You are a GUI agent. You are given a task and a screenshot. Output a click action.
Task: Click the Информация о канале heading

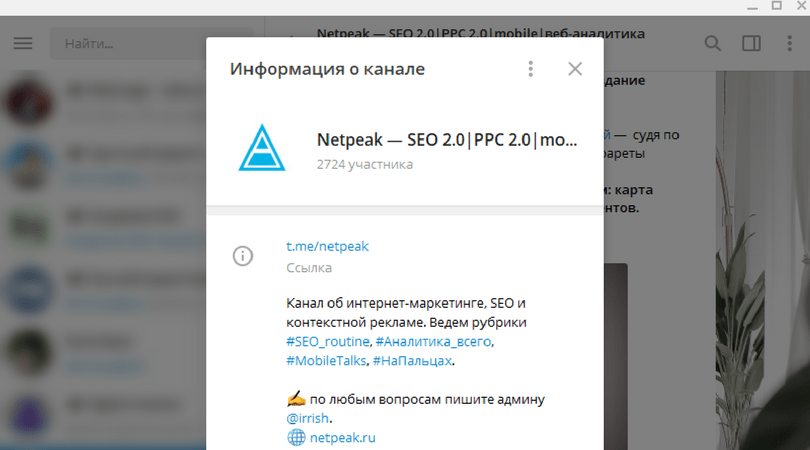328,69
